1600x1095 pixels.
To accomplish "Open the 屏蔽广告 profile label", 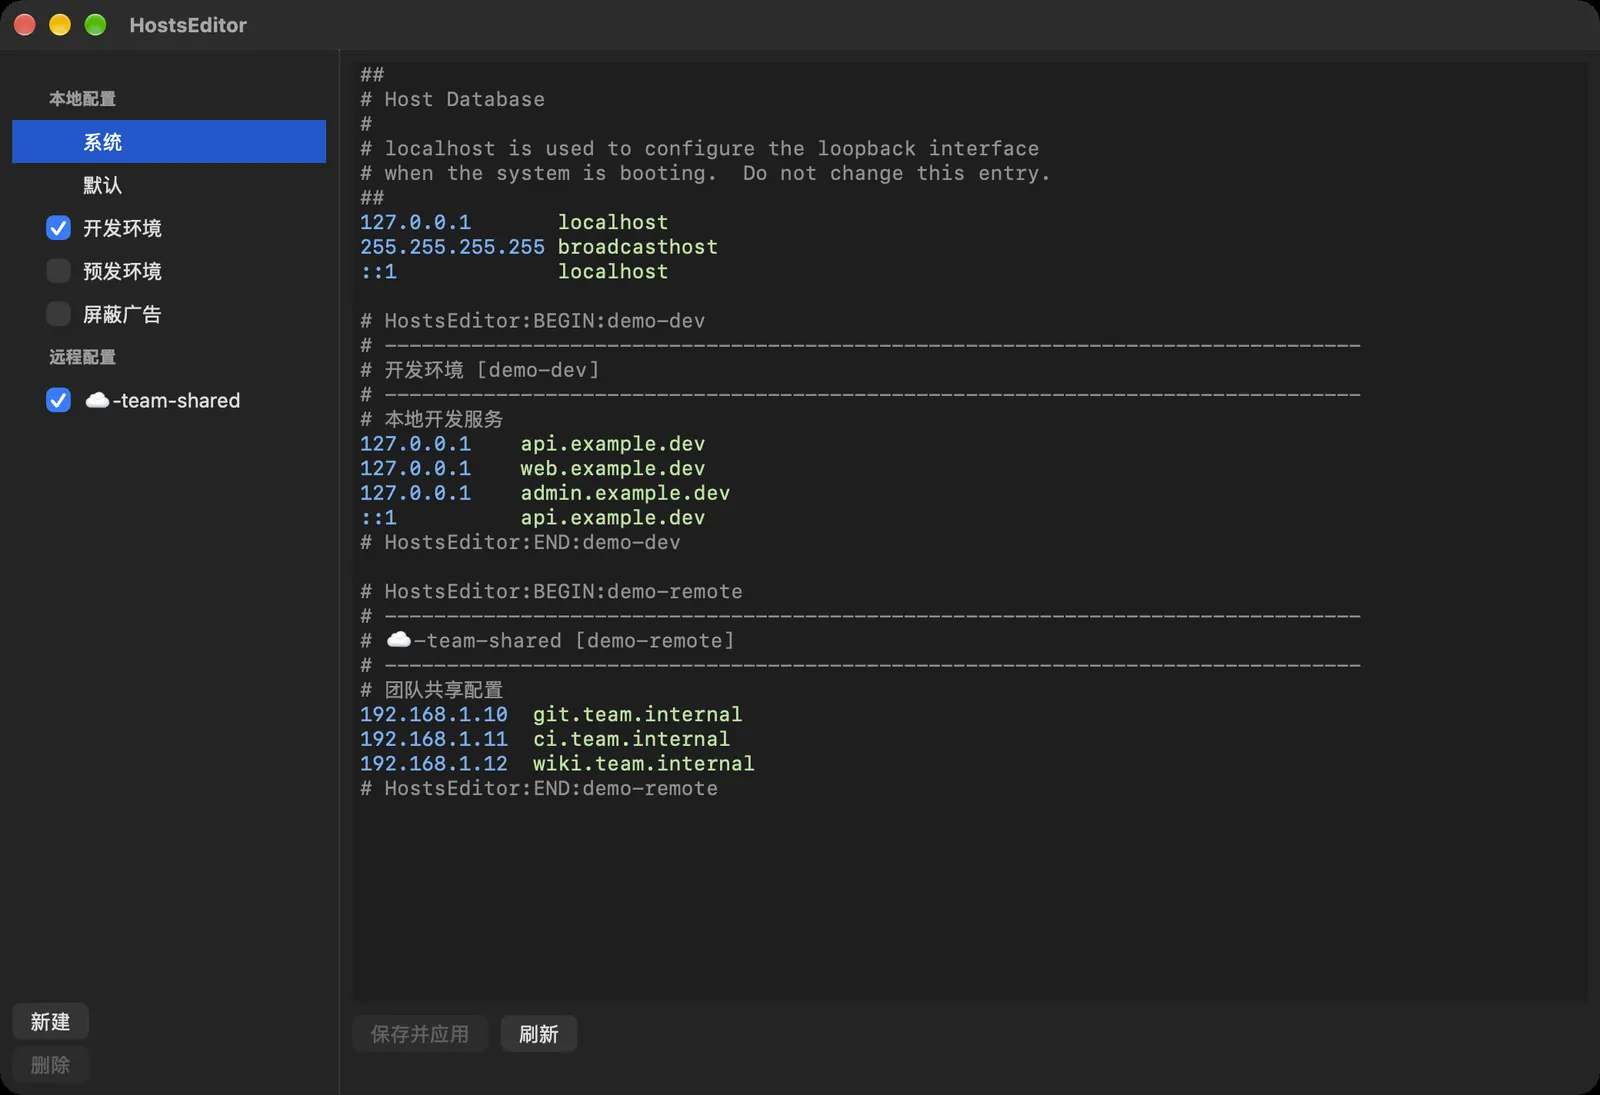I will click(x=122, y=314).
